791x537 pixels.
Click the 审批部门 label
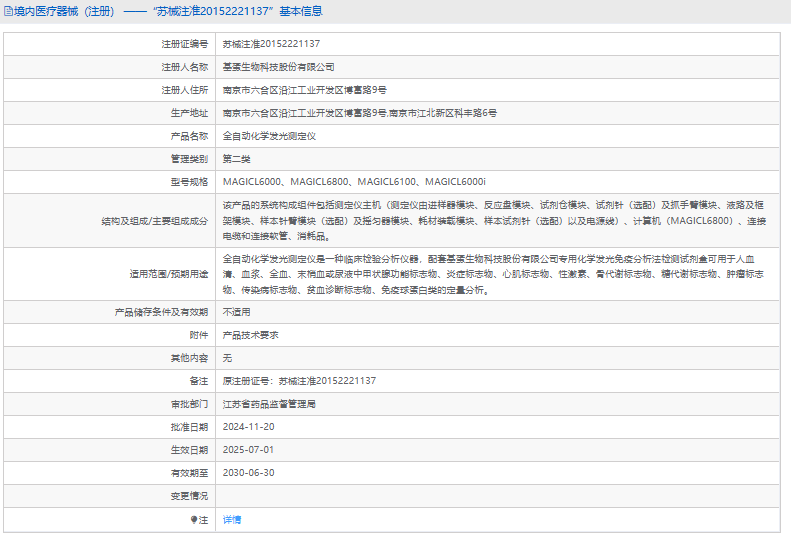click(189, 404)
